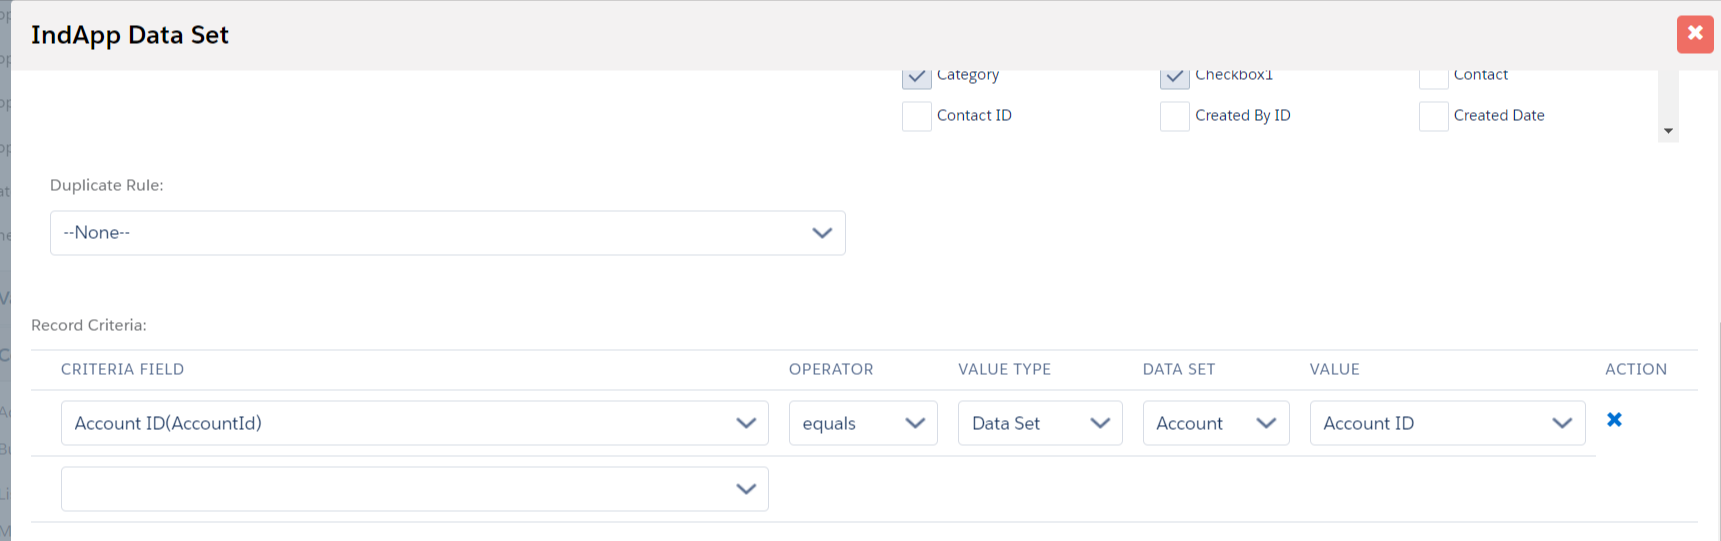1721x541 pixels.
Task: Uncheck the Checkbox1 field checkbox
Action: (x=1175, y=77)
